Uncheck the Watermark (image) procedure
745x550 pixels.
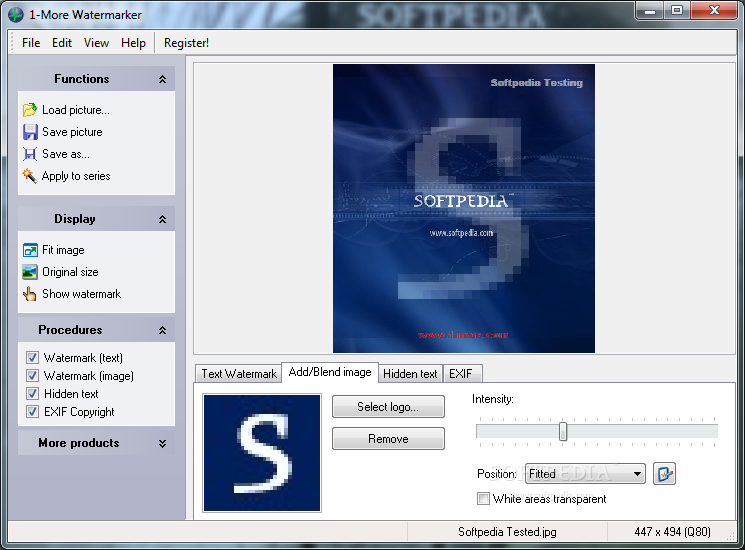(32, 375)
